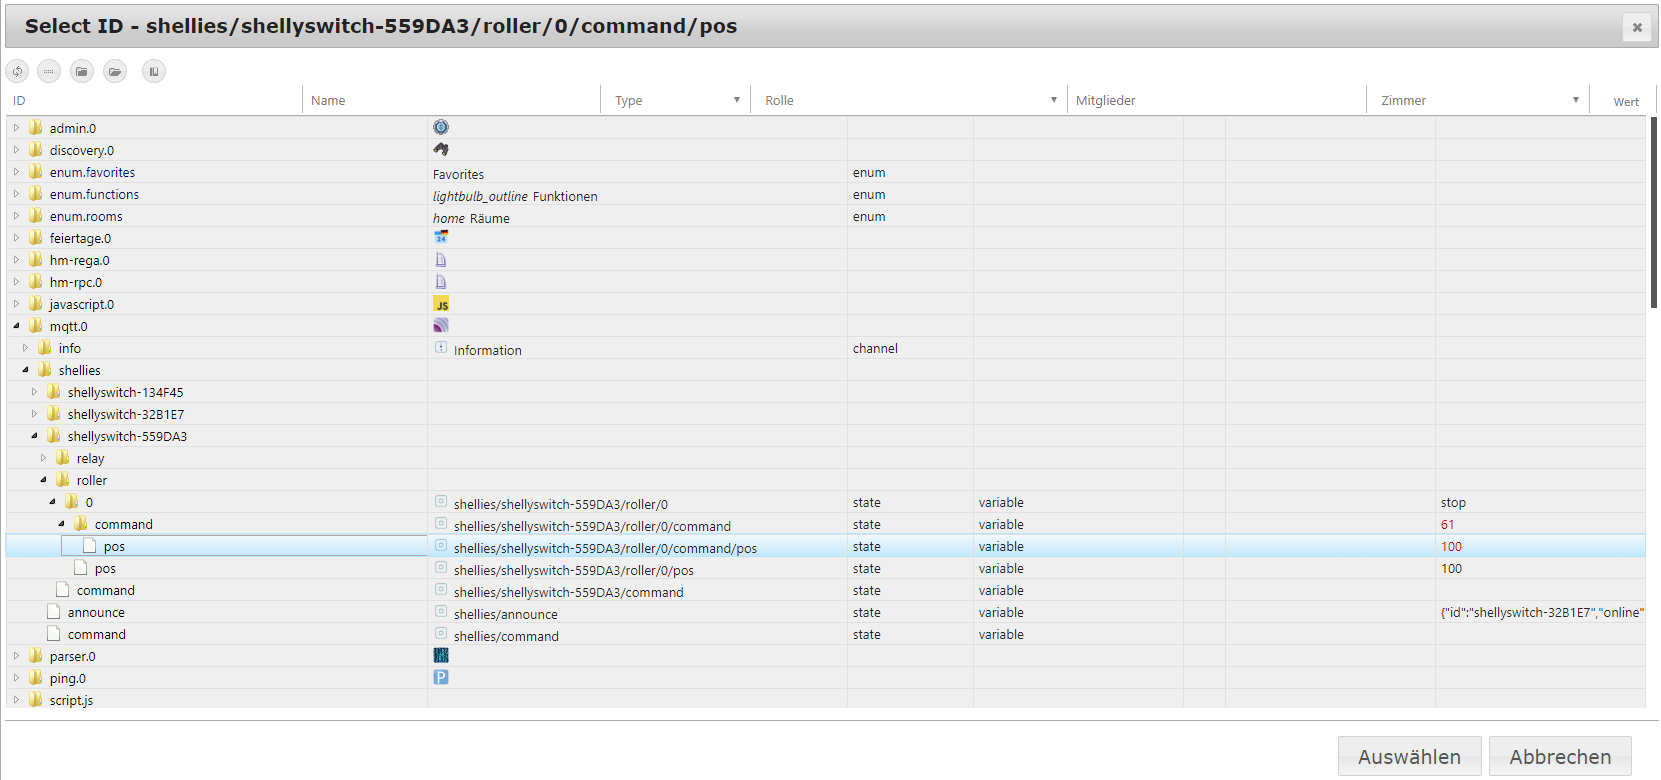The height and width of the screenshot is (780, 1661).
Task: Expand the shellyswitch-134F45 node
Action: click(x=34, y=391)
